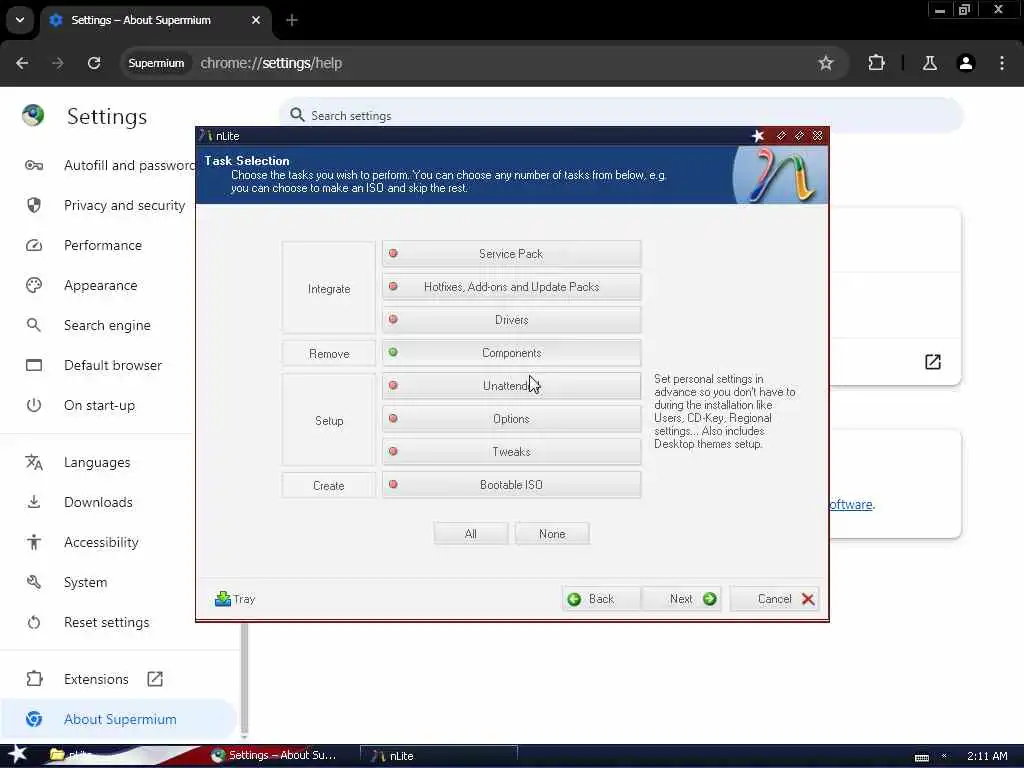Screen dimensions: 1024x768
Task: Click the Remove group label
Action: [329, 353]
